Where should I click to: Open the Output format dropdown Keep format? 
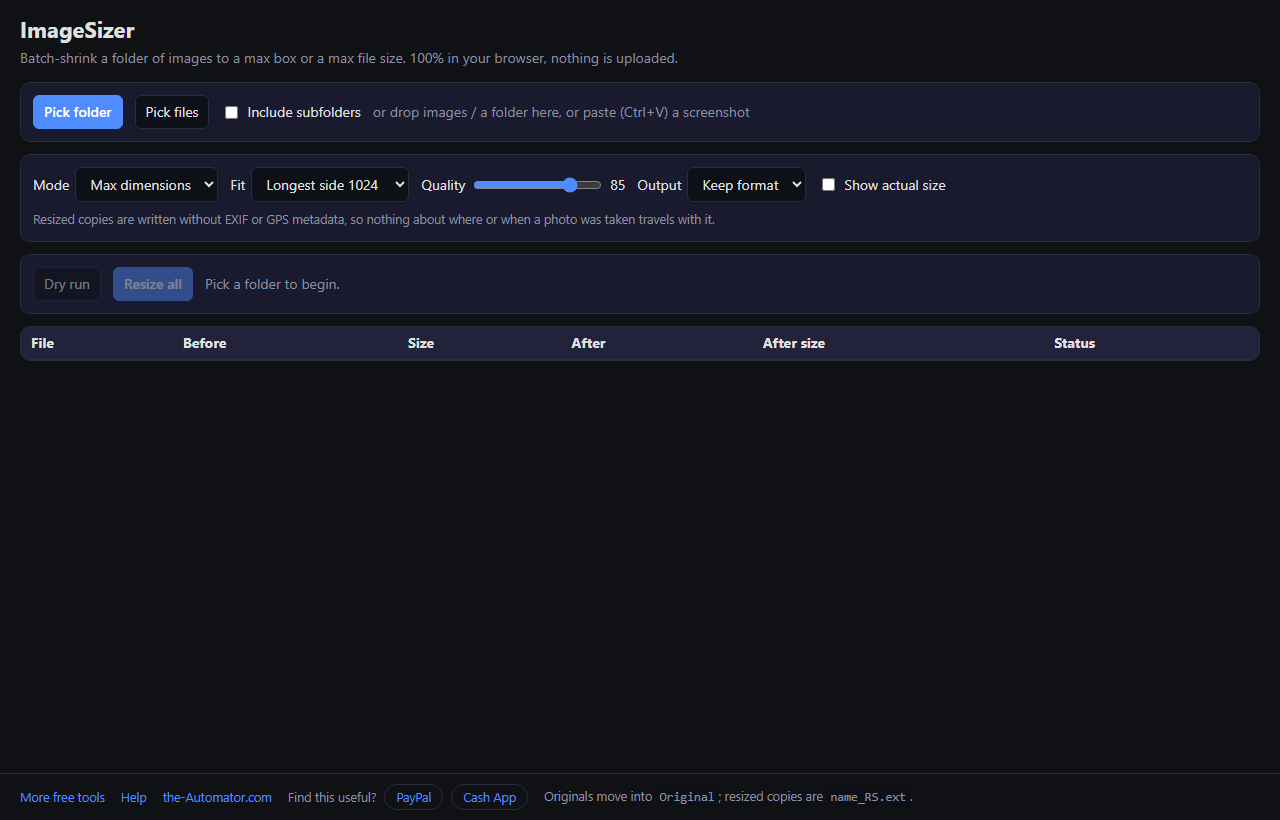746,185
